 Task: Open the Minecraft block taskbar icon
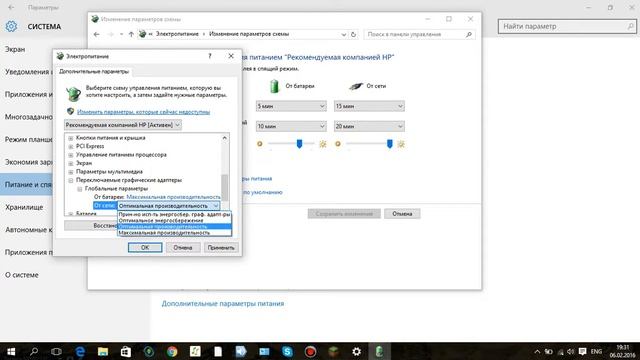point(333,351)
